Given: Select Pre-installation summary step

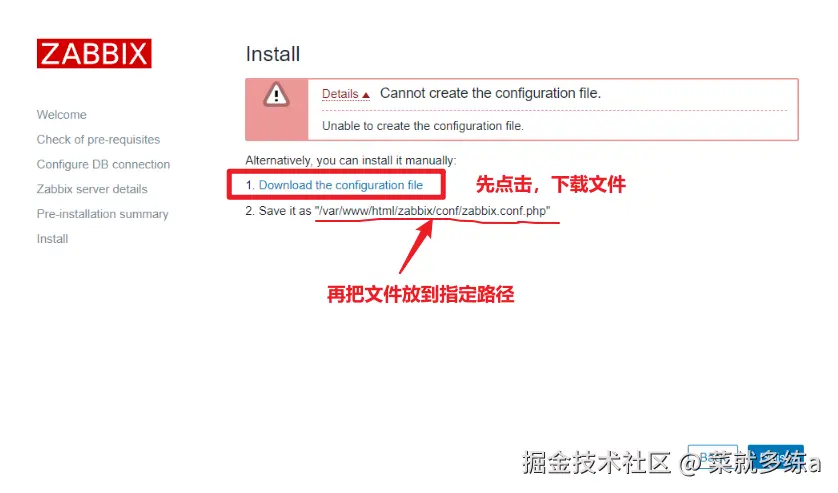Looking at the screenshot, I should pos(103,214).
